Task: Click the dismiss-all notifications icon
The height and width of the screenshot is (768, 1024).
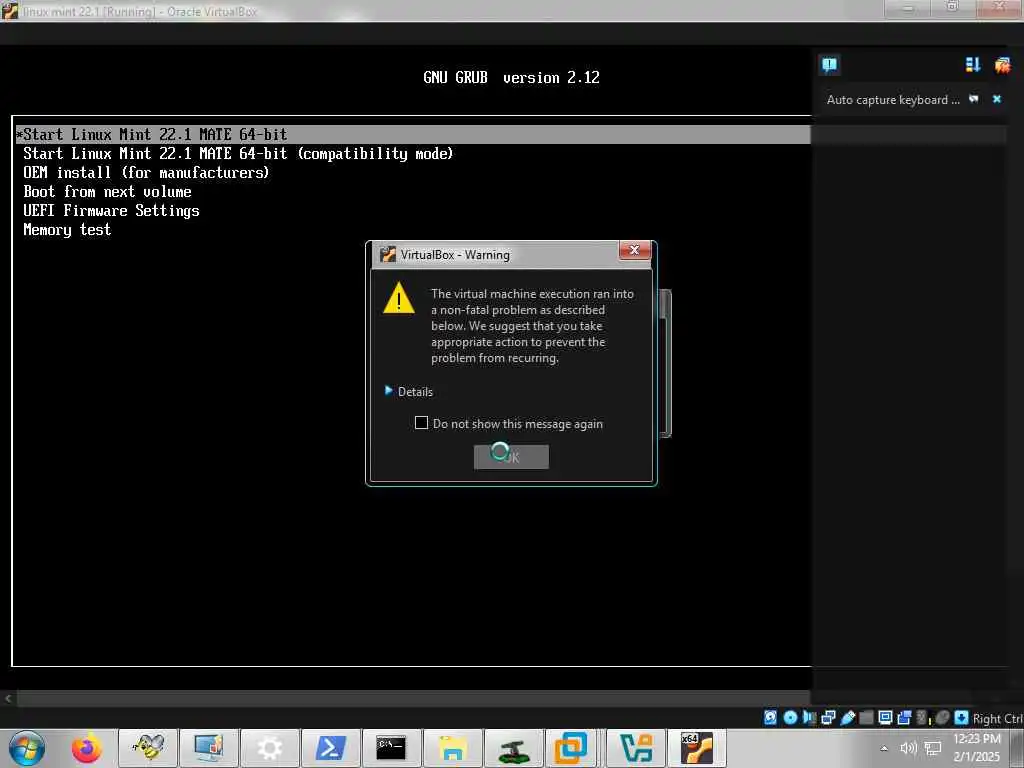Action: coord(1002,64)
